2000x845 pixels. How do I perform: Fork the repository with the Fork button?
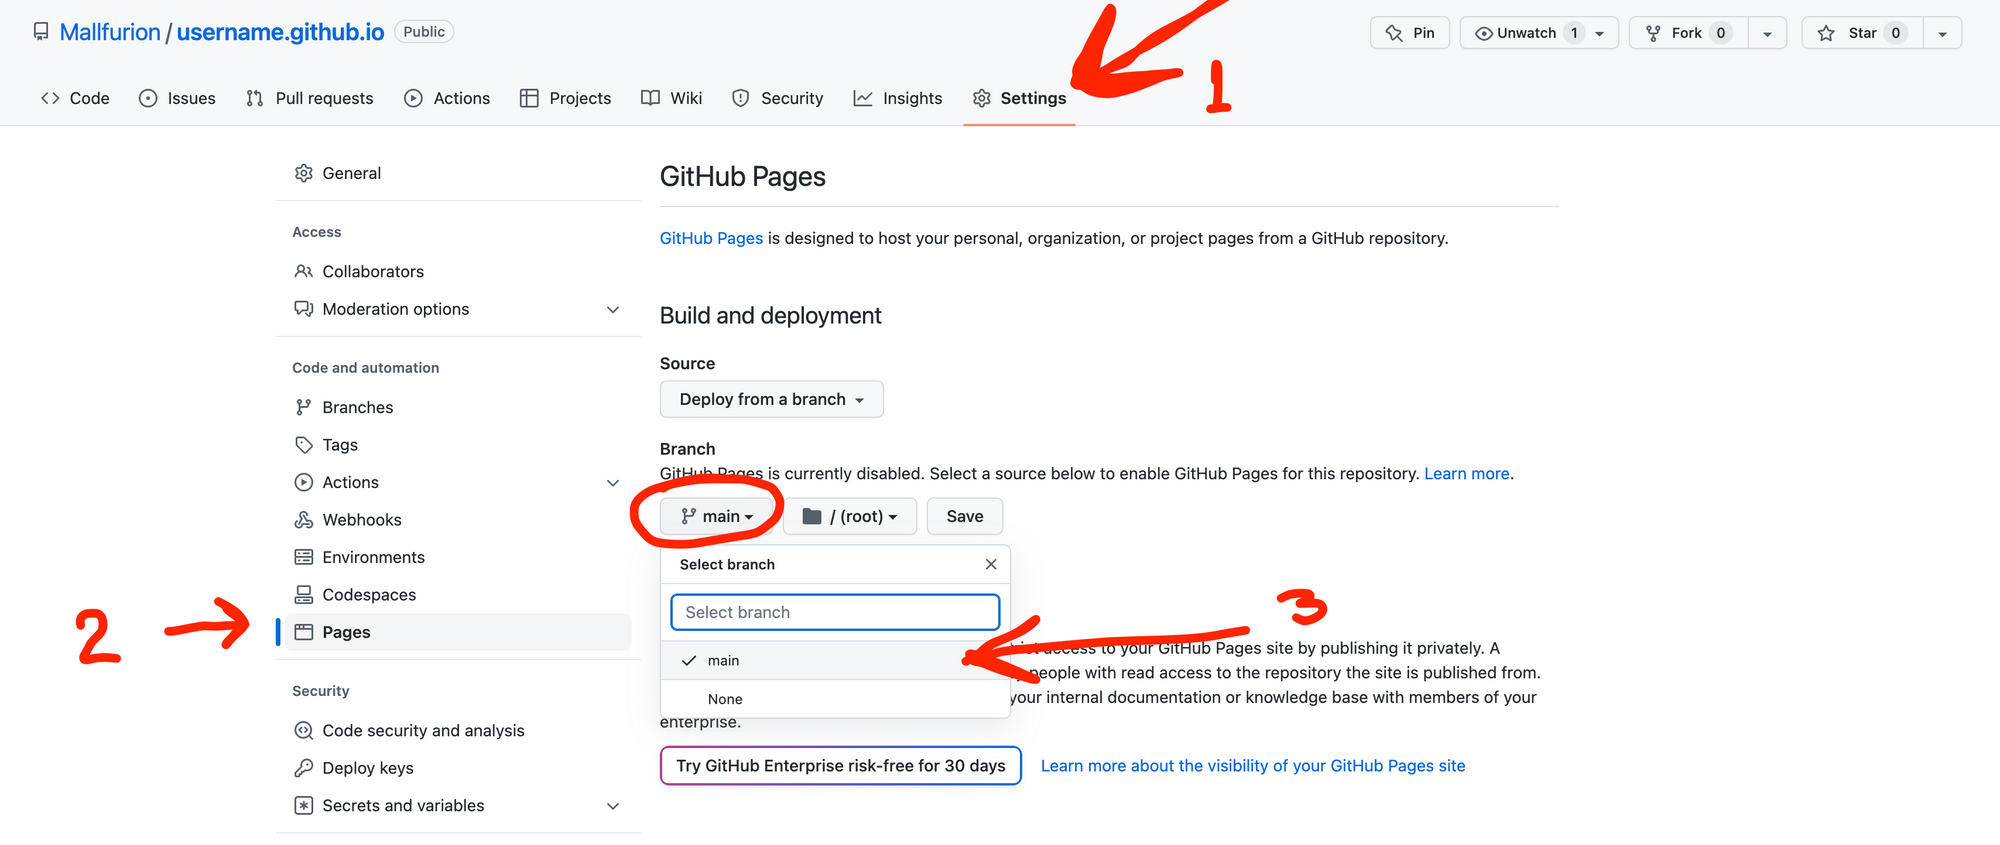[1689, 33]
